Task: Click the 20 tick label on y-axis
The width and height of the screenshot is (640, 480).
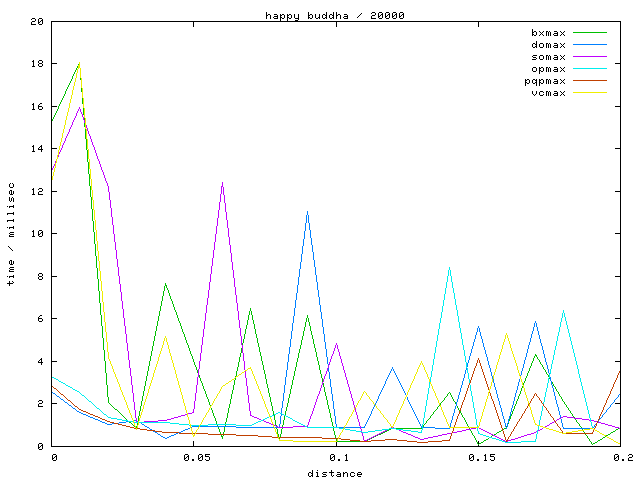Action: pos(37,21)
